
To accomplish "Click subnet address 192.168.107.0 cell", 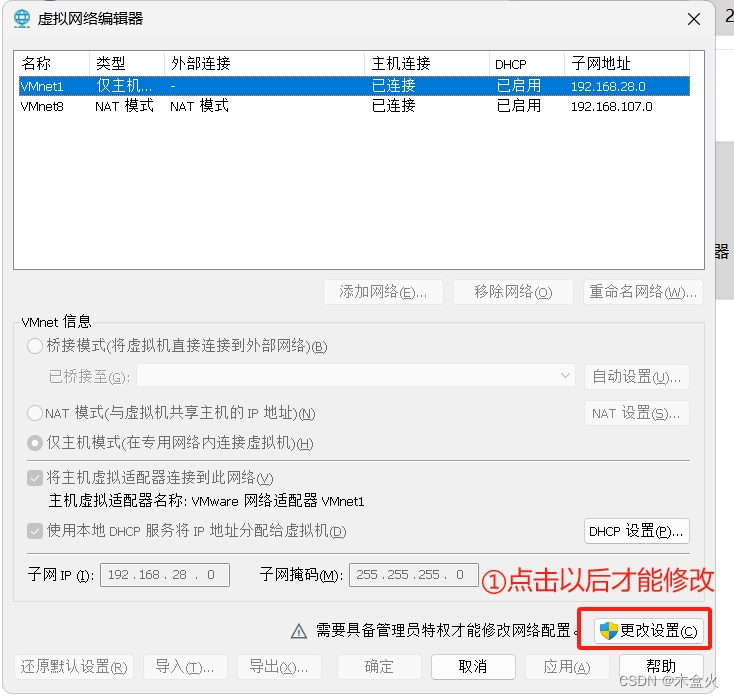I will point(611,107).
